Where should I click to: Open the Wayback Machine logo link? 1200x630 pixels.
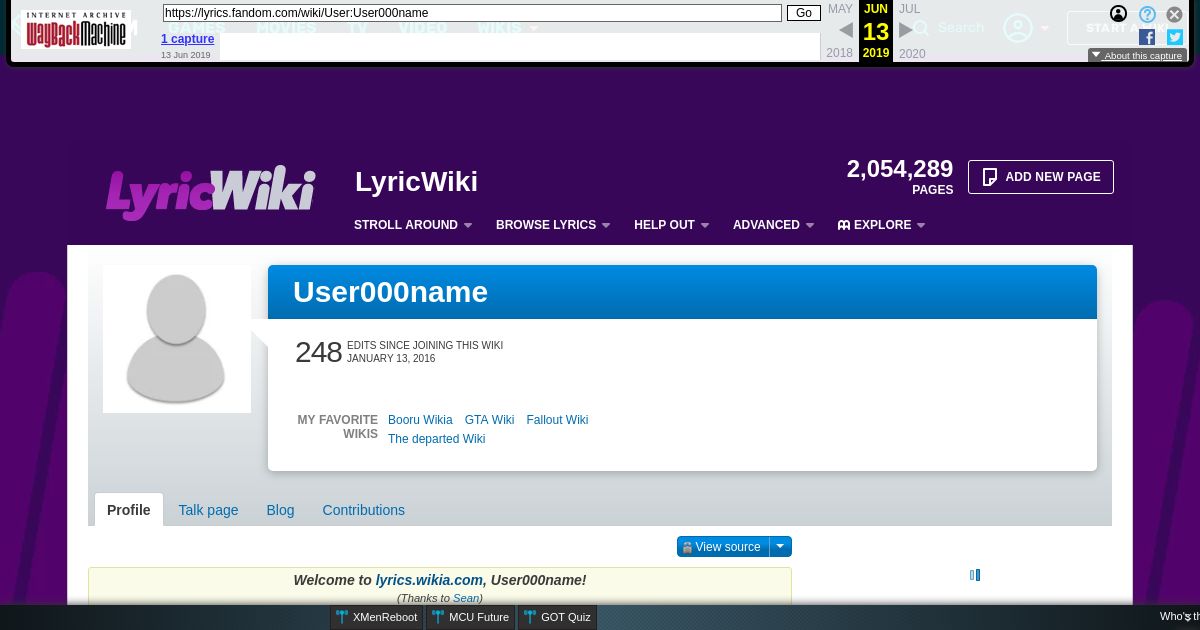pyautogui.click(x=76, y=30)
